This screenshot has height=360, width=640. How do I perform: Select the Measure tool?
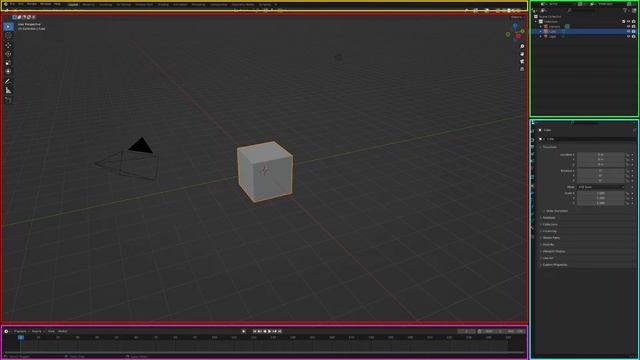8,90
